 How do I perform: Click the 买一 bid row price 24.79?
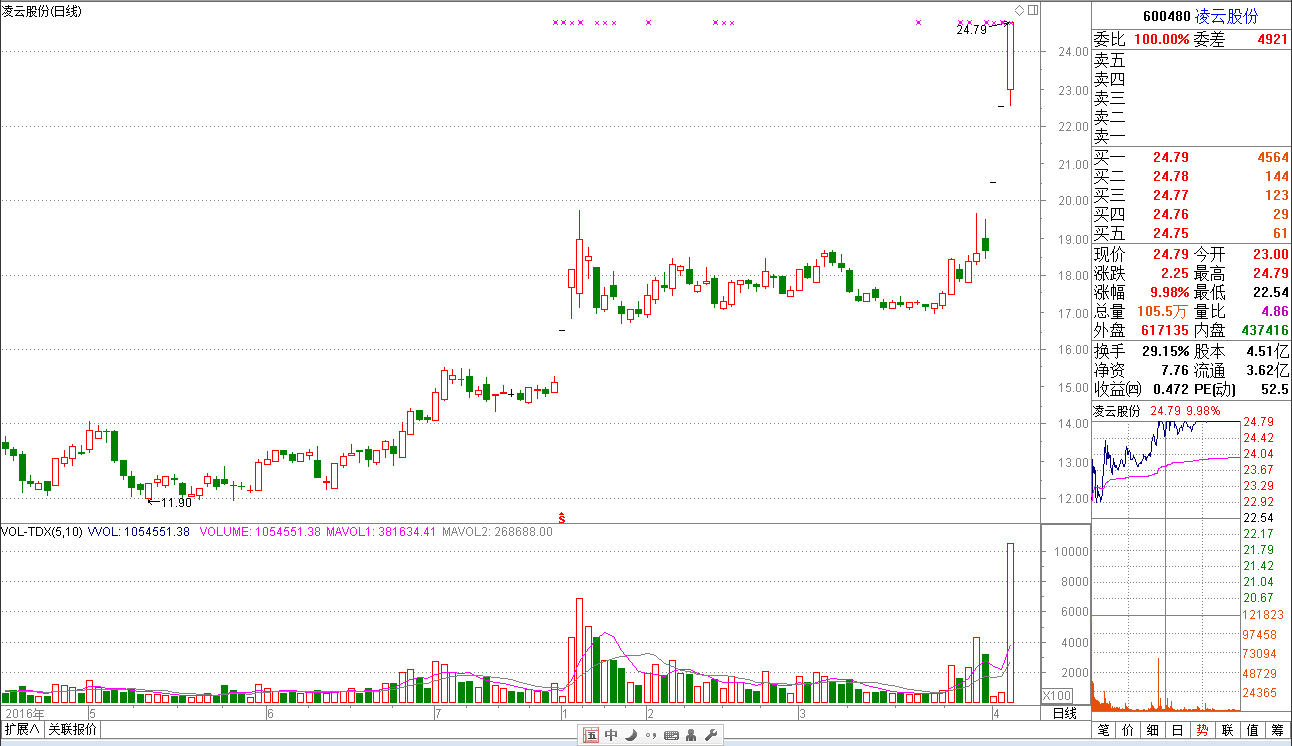click(x=1171, y=158)
